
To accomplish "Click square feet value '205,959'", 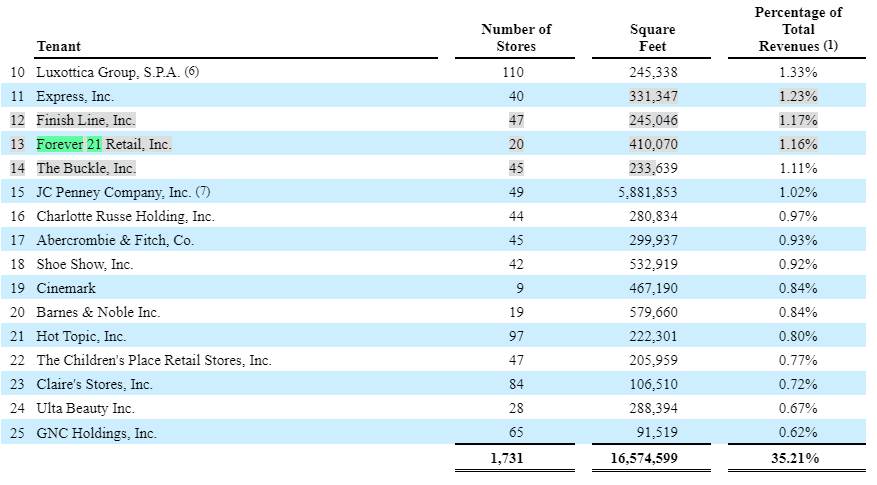I will (x=653, y=361).
